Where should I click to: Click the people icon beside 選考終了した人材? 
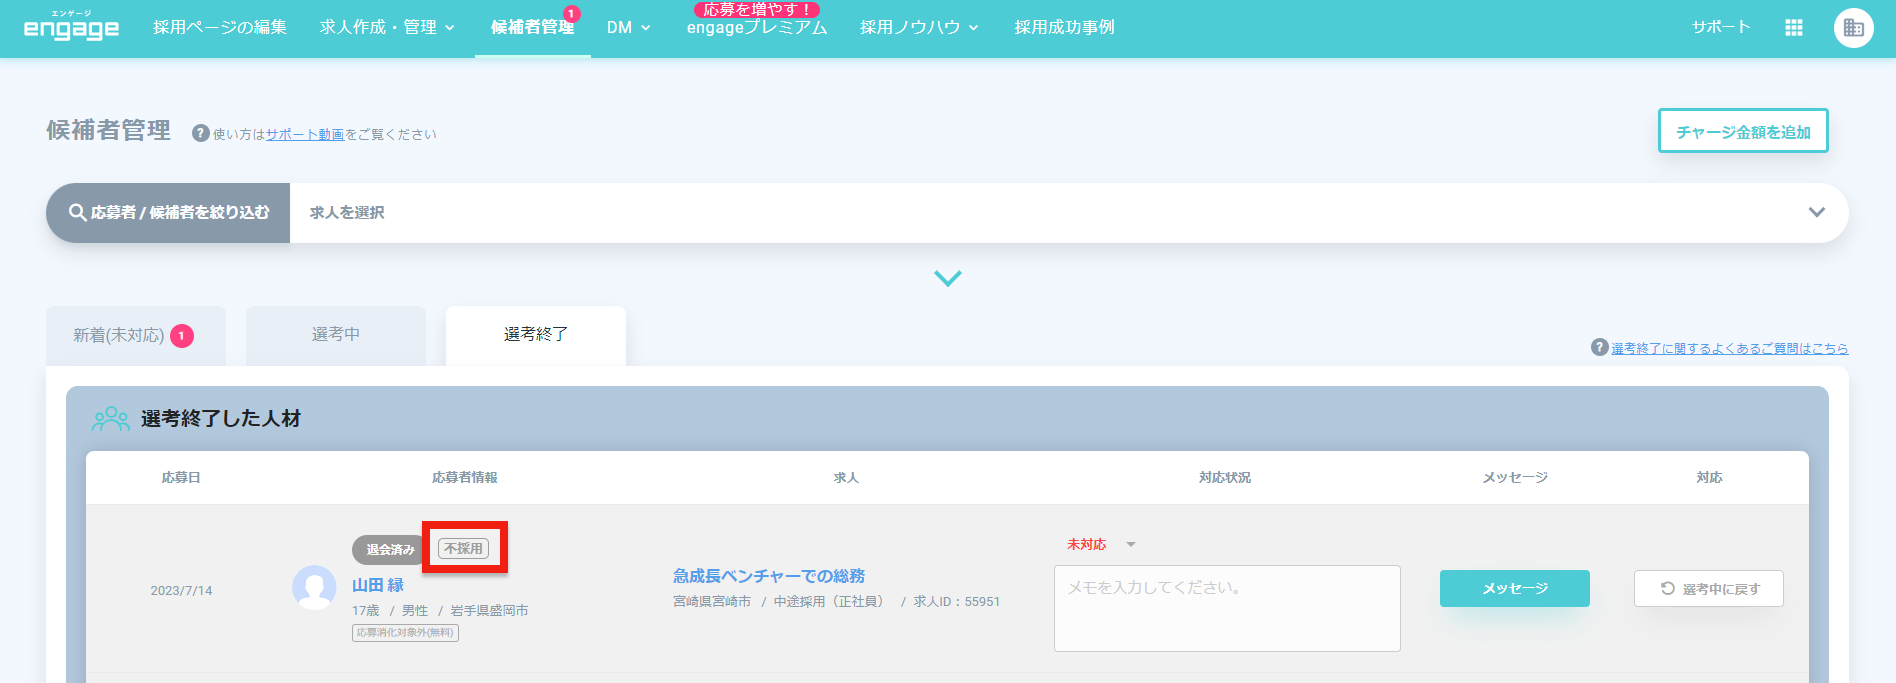point(111,418)
